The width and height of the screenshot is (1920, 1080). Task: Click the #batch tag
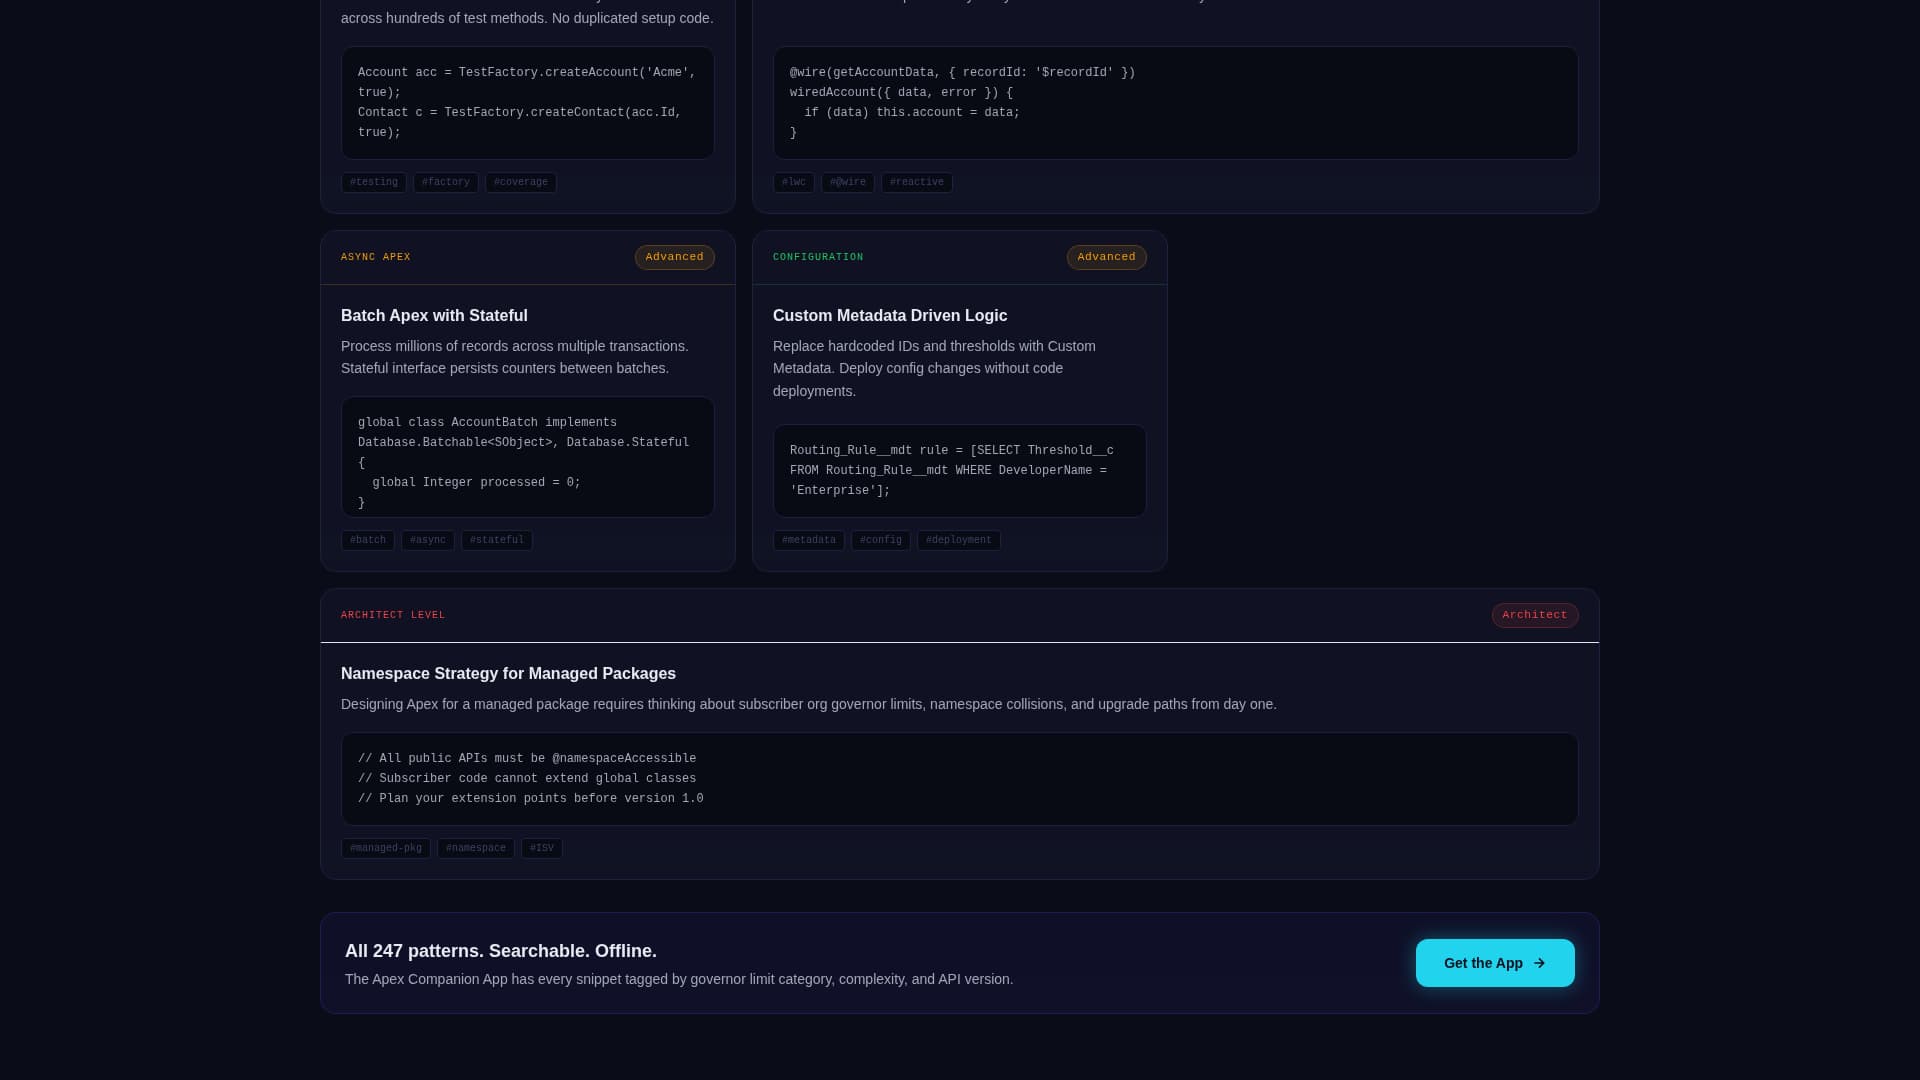pos(367,540)
